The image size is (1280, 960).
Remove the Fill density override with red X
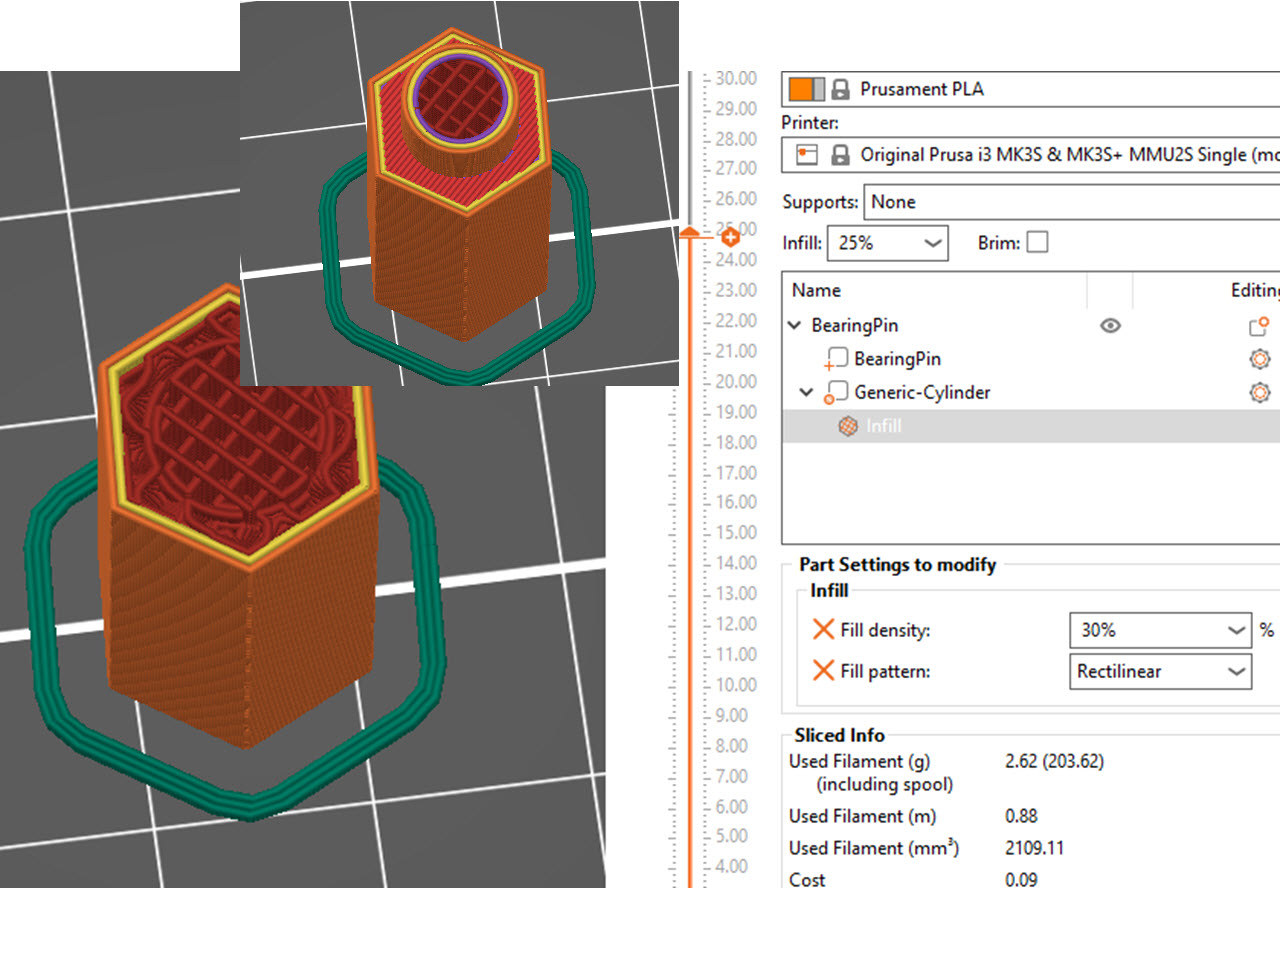[823, 629]
